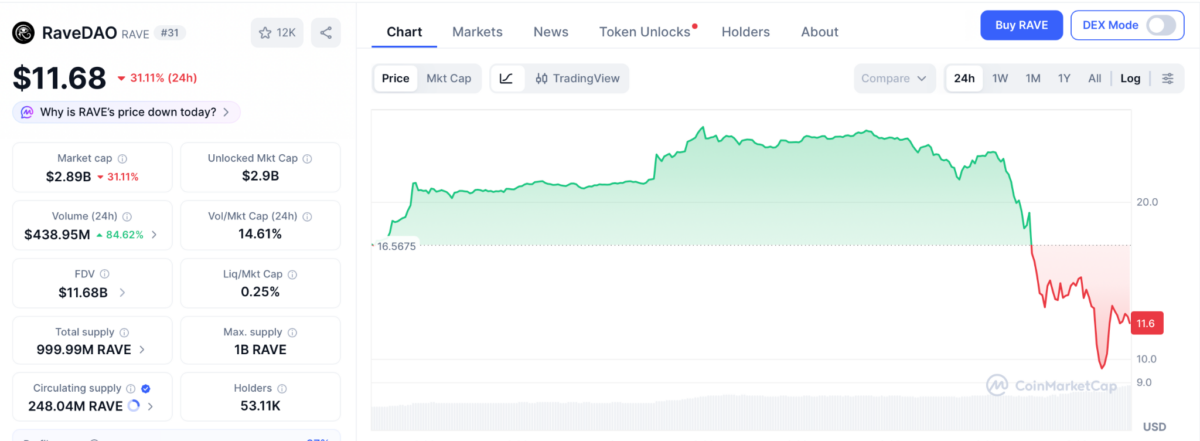Select the 1W time range
Viewport: 1200px width, 441px height.
coord(1000,78)
